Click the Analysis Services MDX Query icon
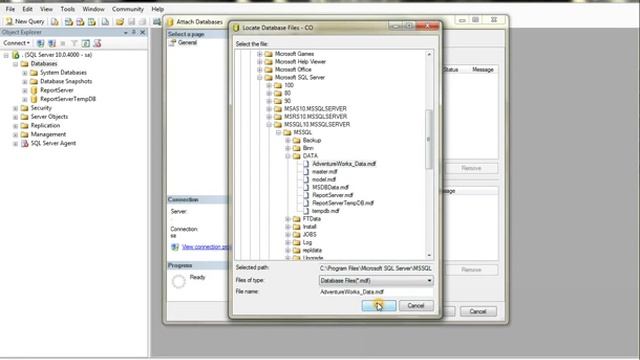640x360 pixels. [69, 22]
